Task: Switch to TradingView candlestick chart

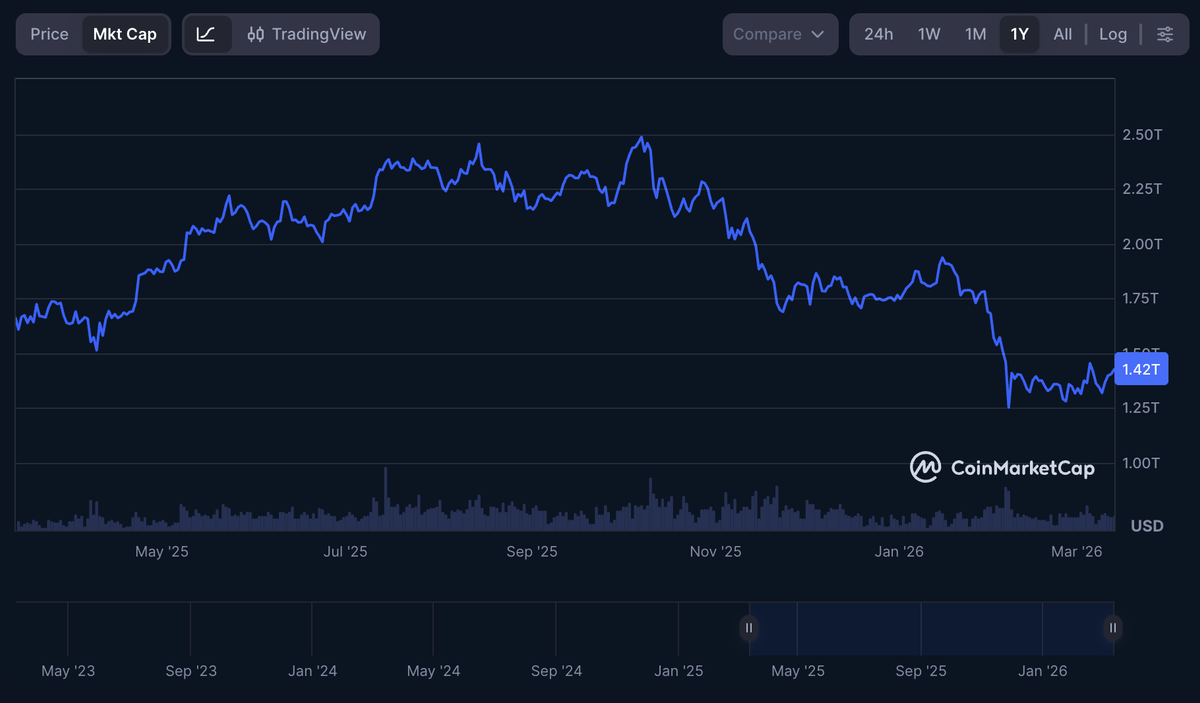Action: pyautogui.click(x=306, y=34)
